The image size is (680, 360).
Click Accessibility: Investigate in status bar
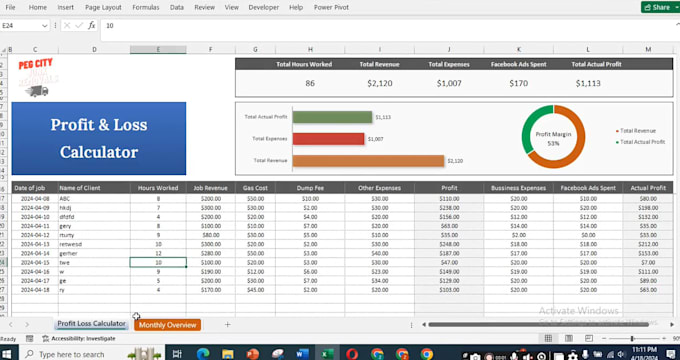(x=79, y=338)
